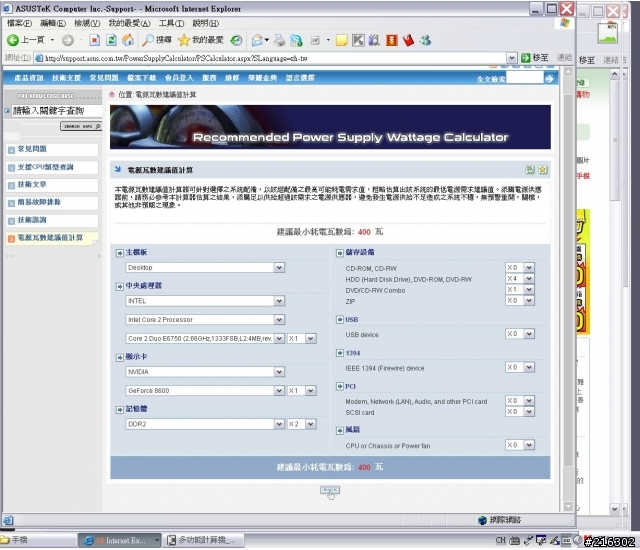Open the 編輯 (Edit) menu
Image resolution: width=640 pixels, height=550 pixels.
tap(53, 23)
